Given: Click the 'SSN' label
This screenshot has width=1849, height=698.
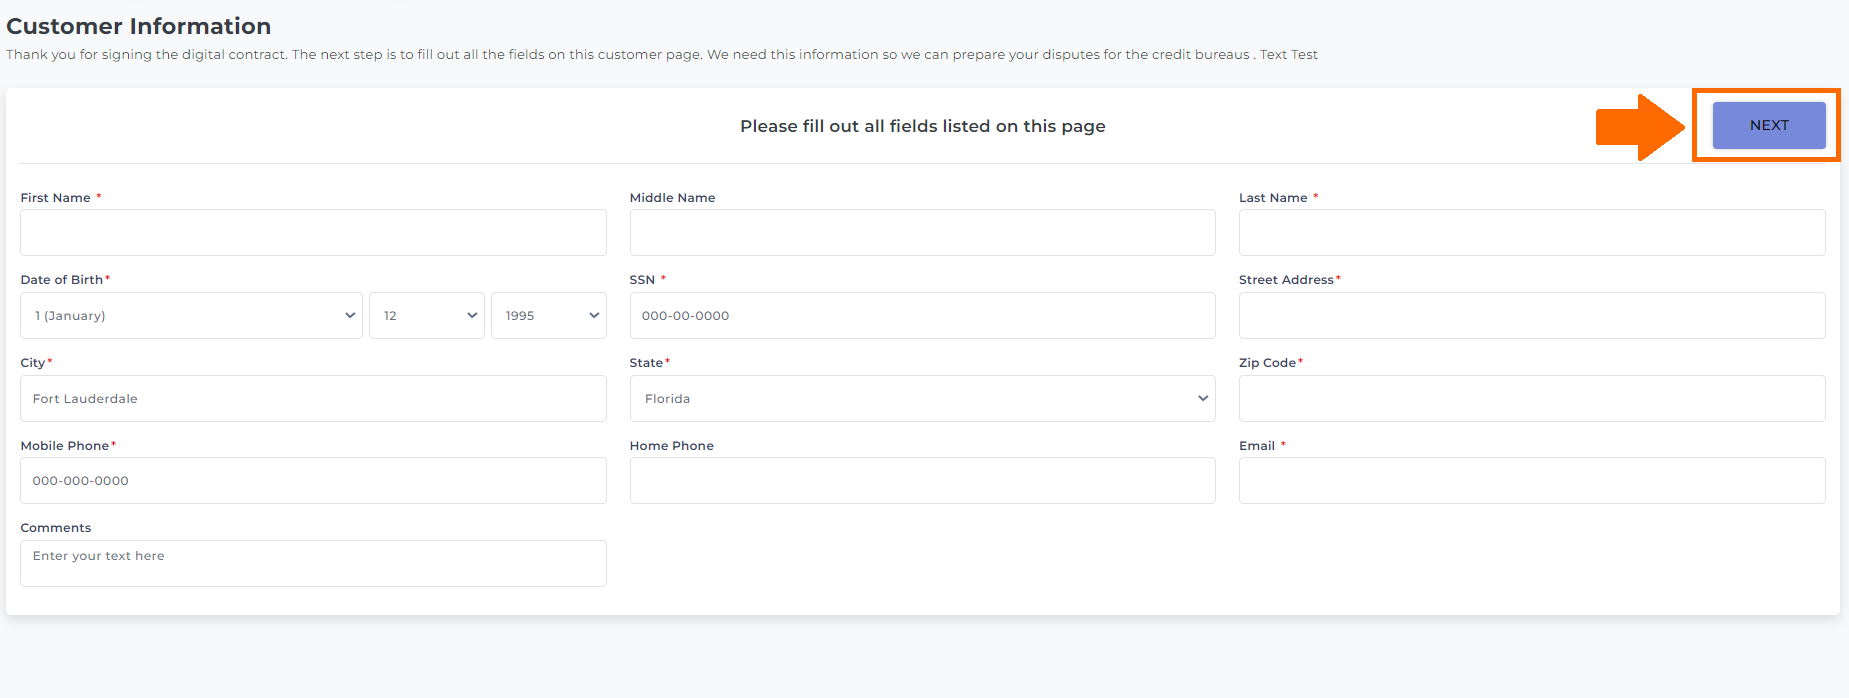Looking at the screenshot, I should coord(642,280).
